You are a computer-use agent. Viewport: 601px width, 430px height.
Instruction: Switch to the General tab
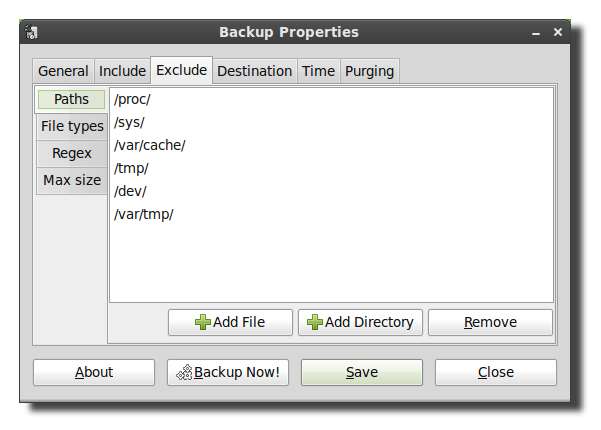pos(63,71)
